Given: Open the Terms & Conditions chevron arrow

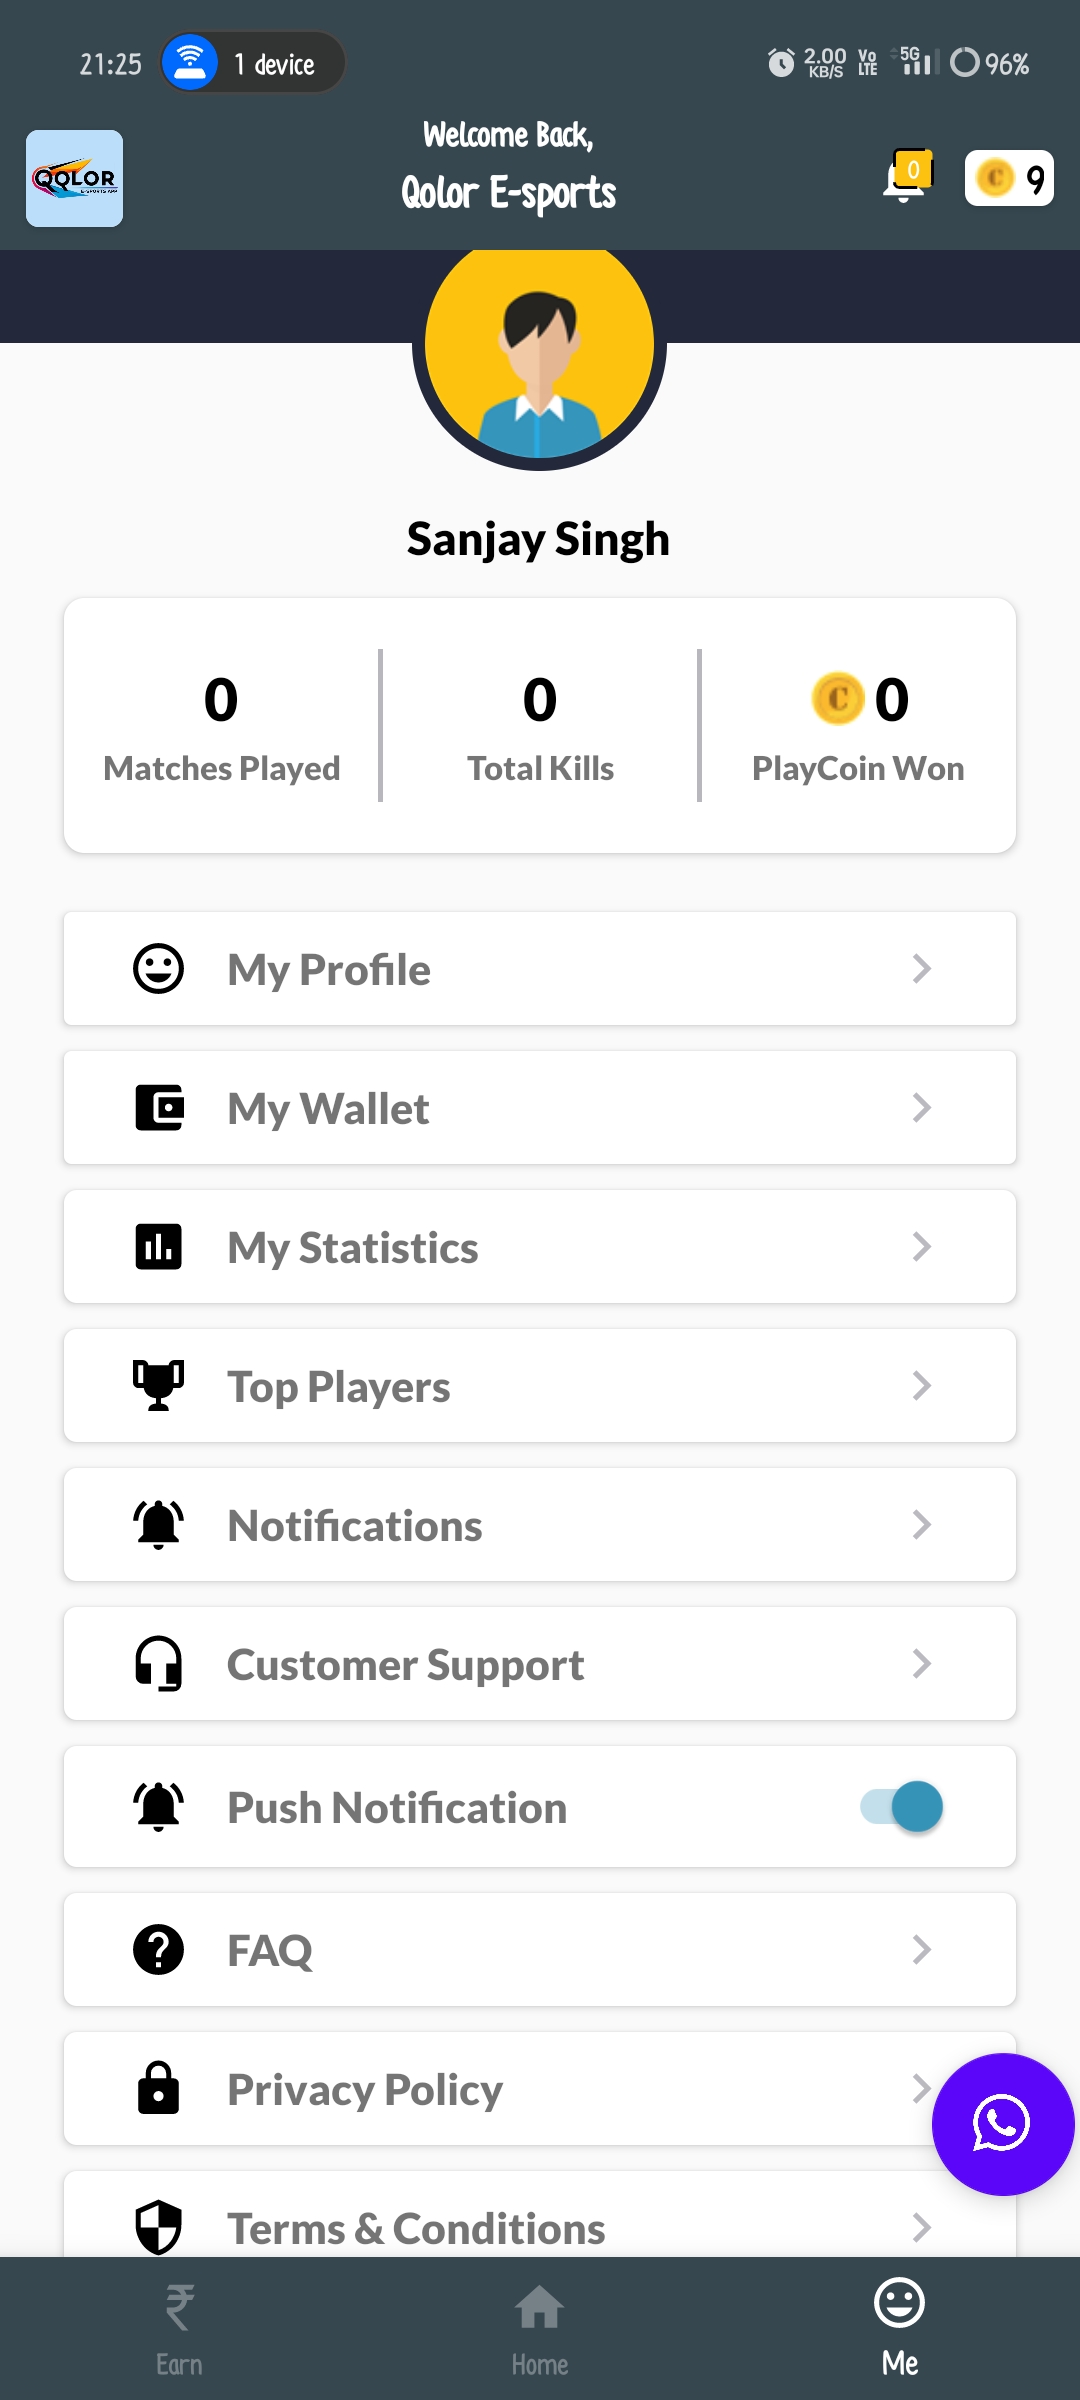Looking at the screenshot, I should coord(922,2228).
